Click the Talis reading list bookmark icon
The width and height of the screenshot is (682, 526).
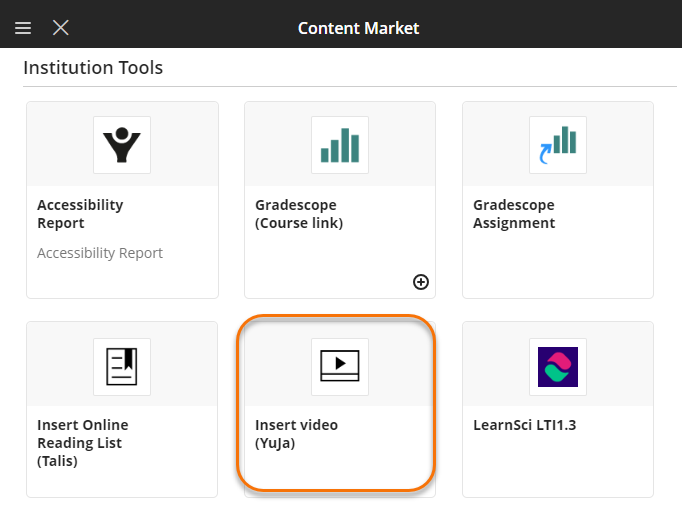(x=122, y=366)
